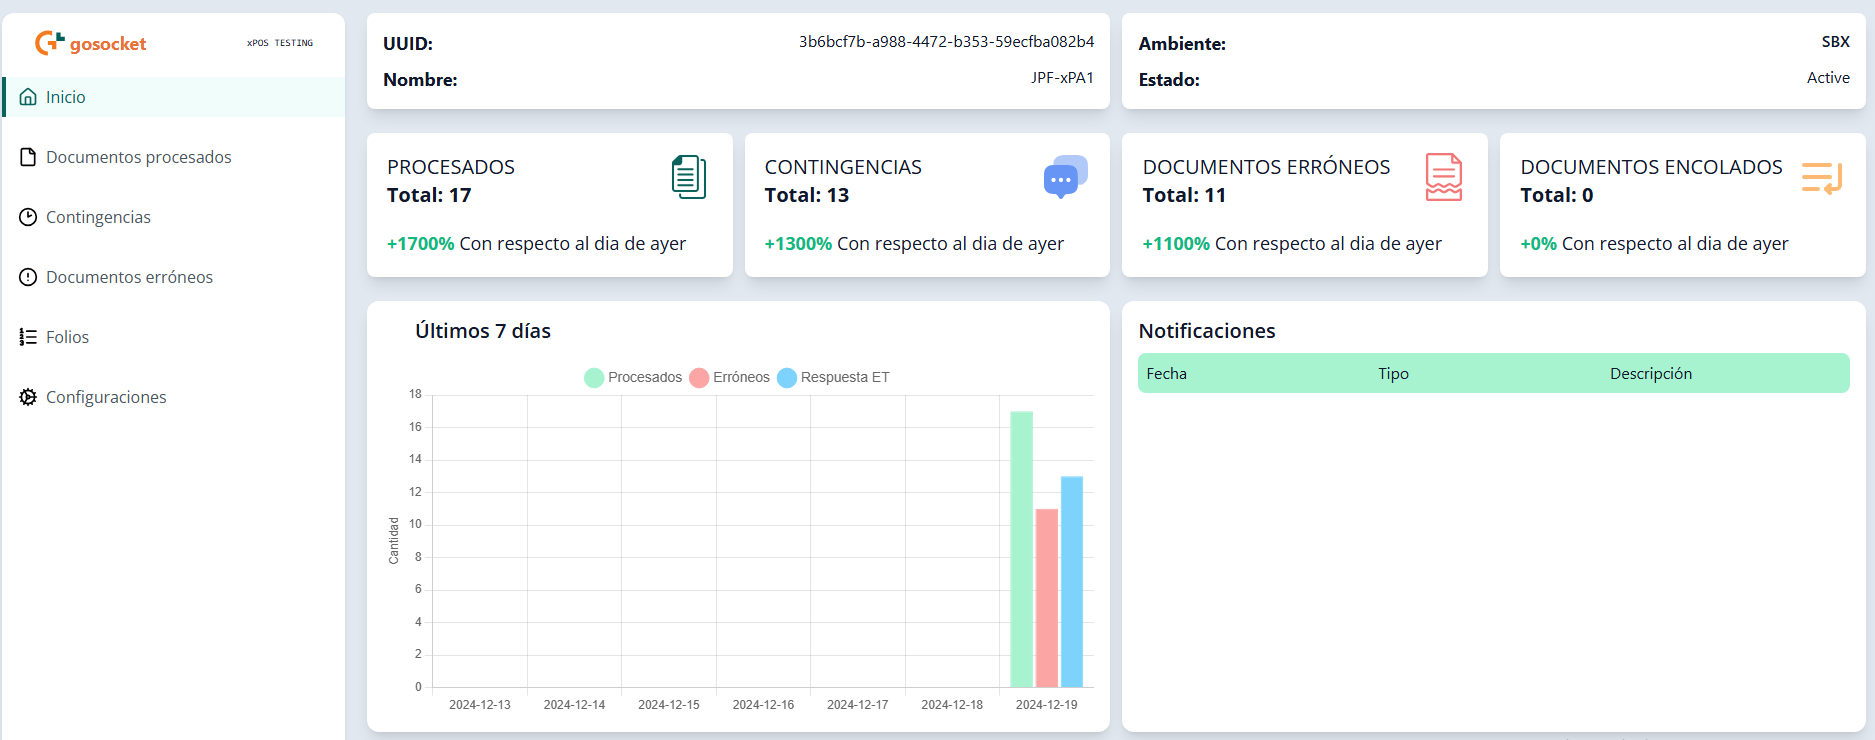Click the Ambiente value SBX
Image resolution: width=1875 pixels, height=740 pixels.
pyautogui.click(x=1835, y=42)
